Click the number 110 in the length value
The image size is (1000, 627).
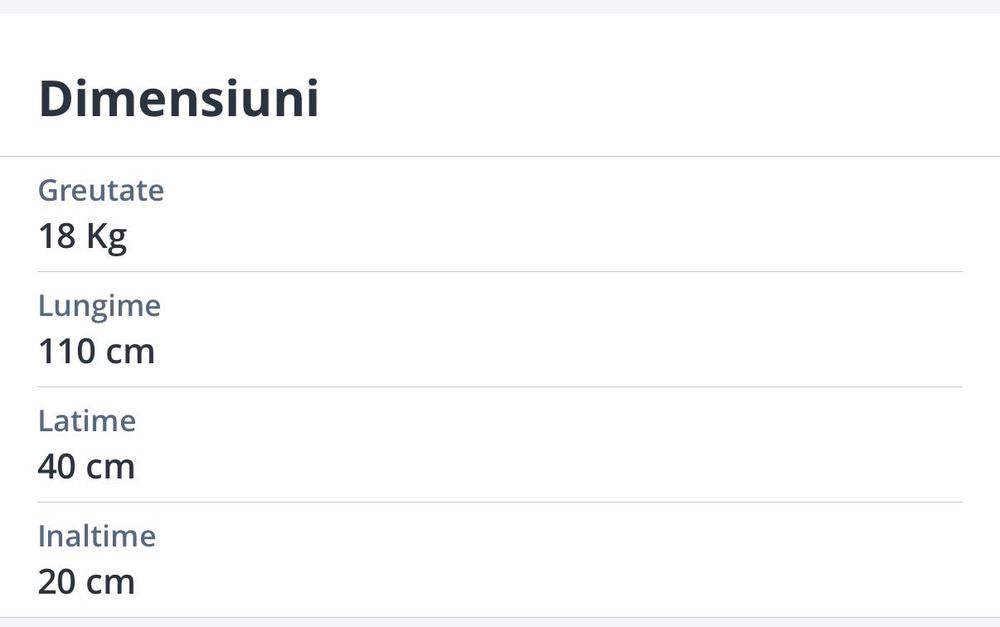click(x=67, y=352)
